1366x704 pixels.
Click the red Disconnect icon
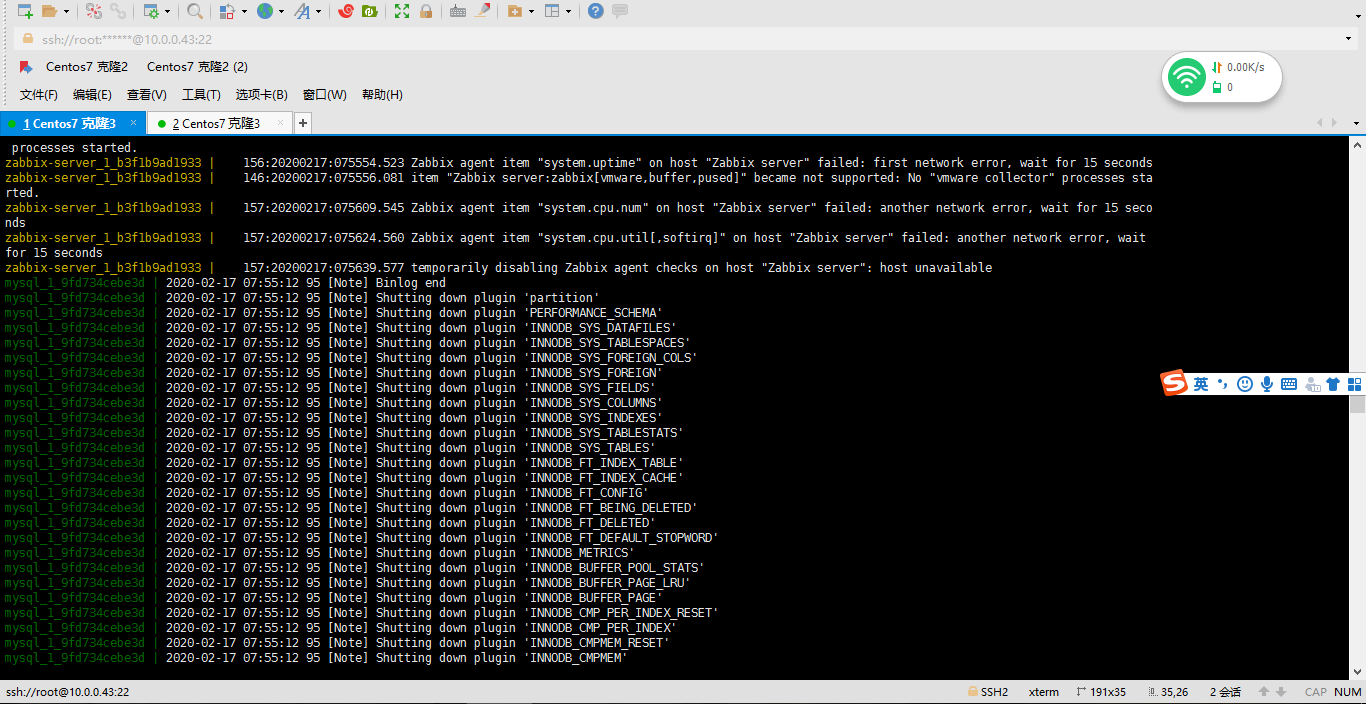94,11
